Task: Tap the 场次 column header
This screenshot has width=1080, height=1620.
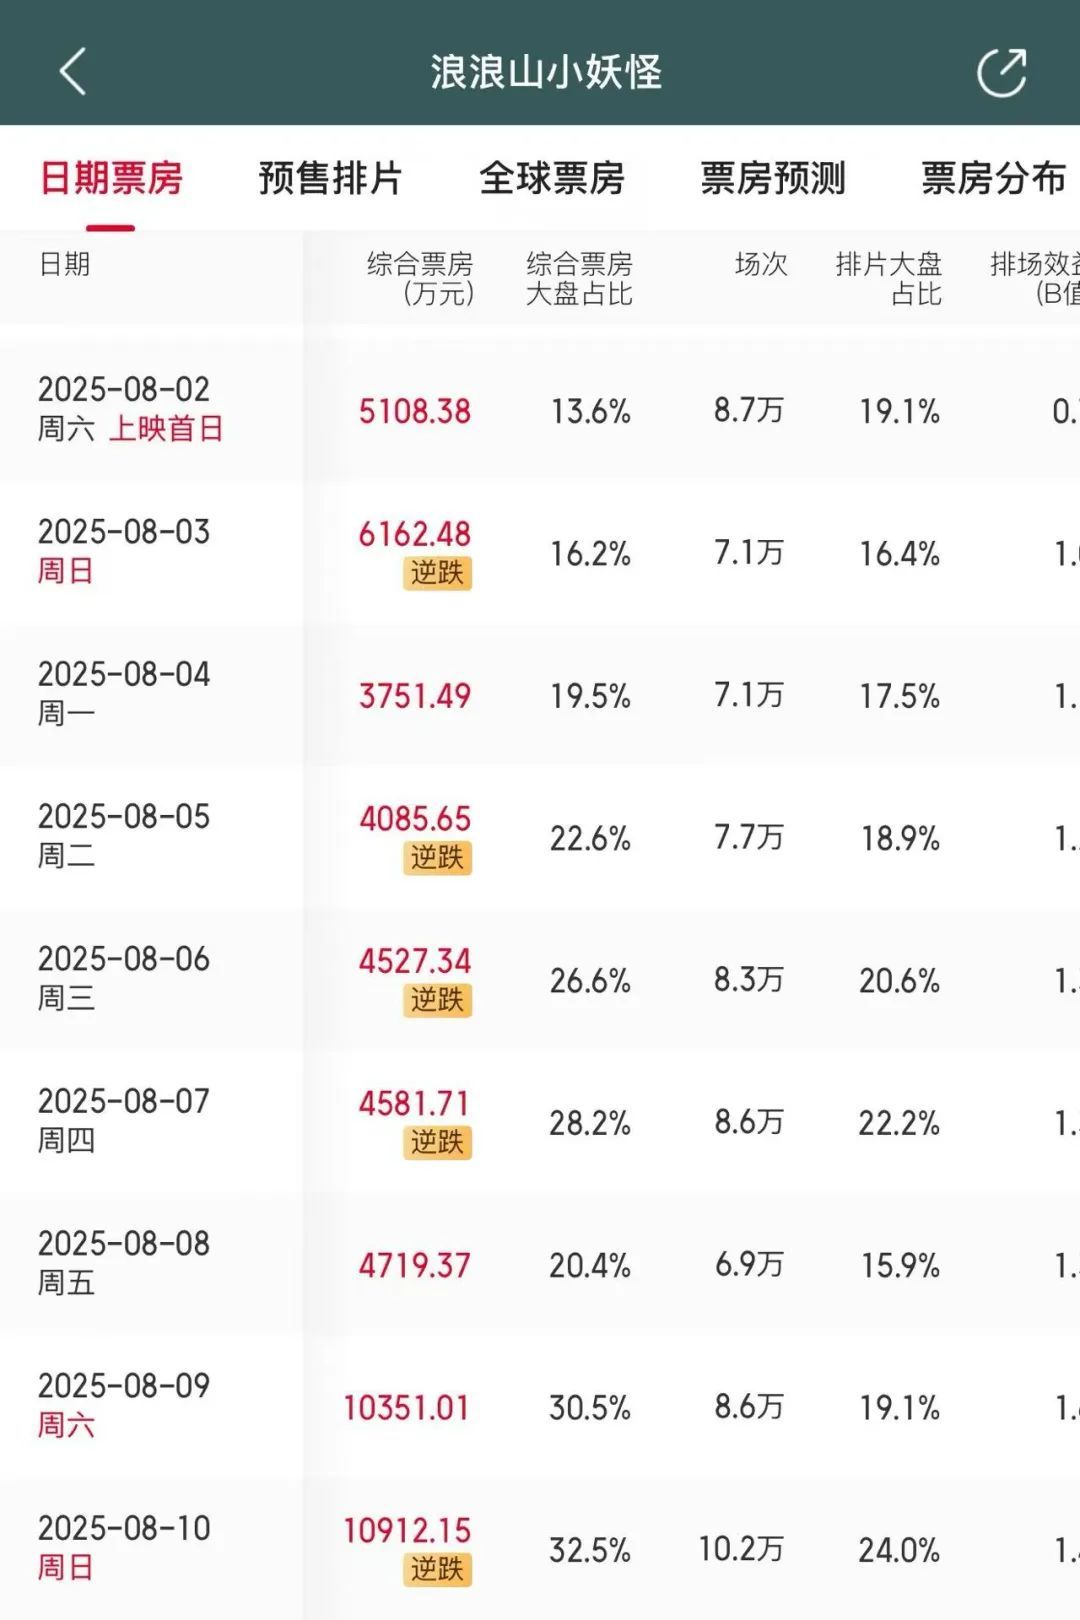Action: coord(761,264)
